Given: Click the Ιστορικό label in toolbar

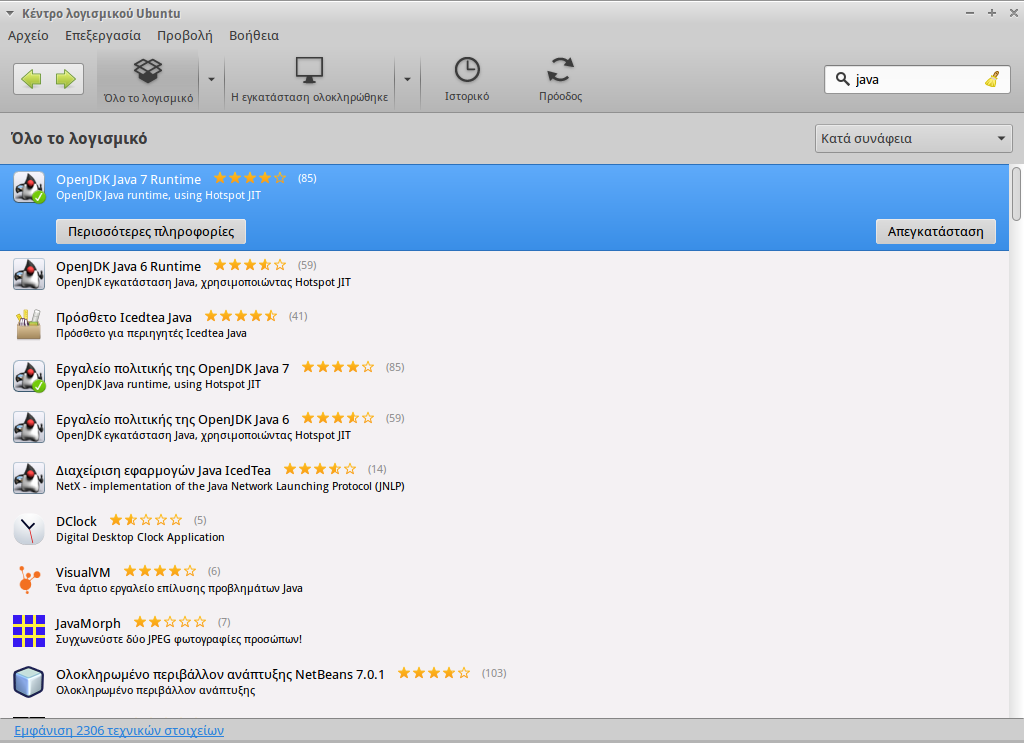Looking at the screenshot, I should tap(467, 96).
